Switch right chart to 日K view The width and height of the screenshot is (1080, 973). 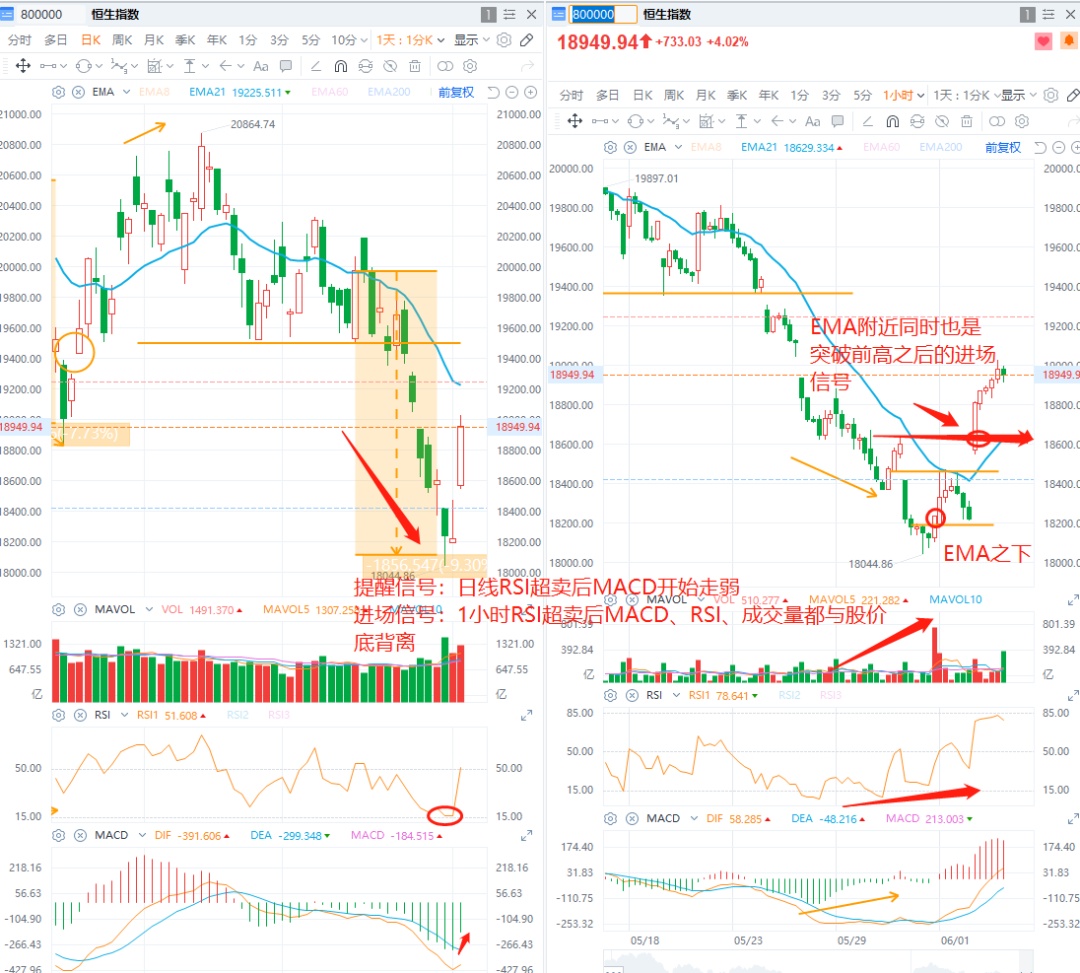pyautogui.click(x=643, y=96)
